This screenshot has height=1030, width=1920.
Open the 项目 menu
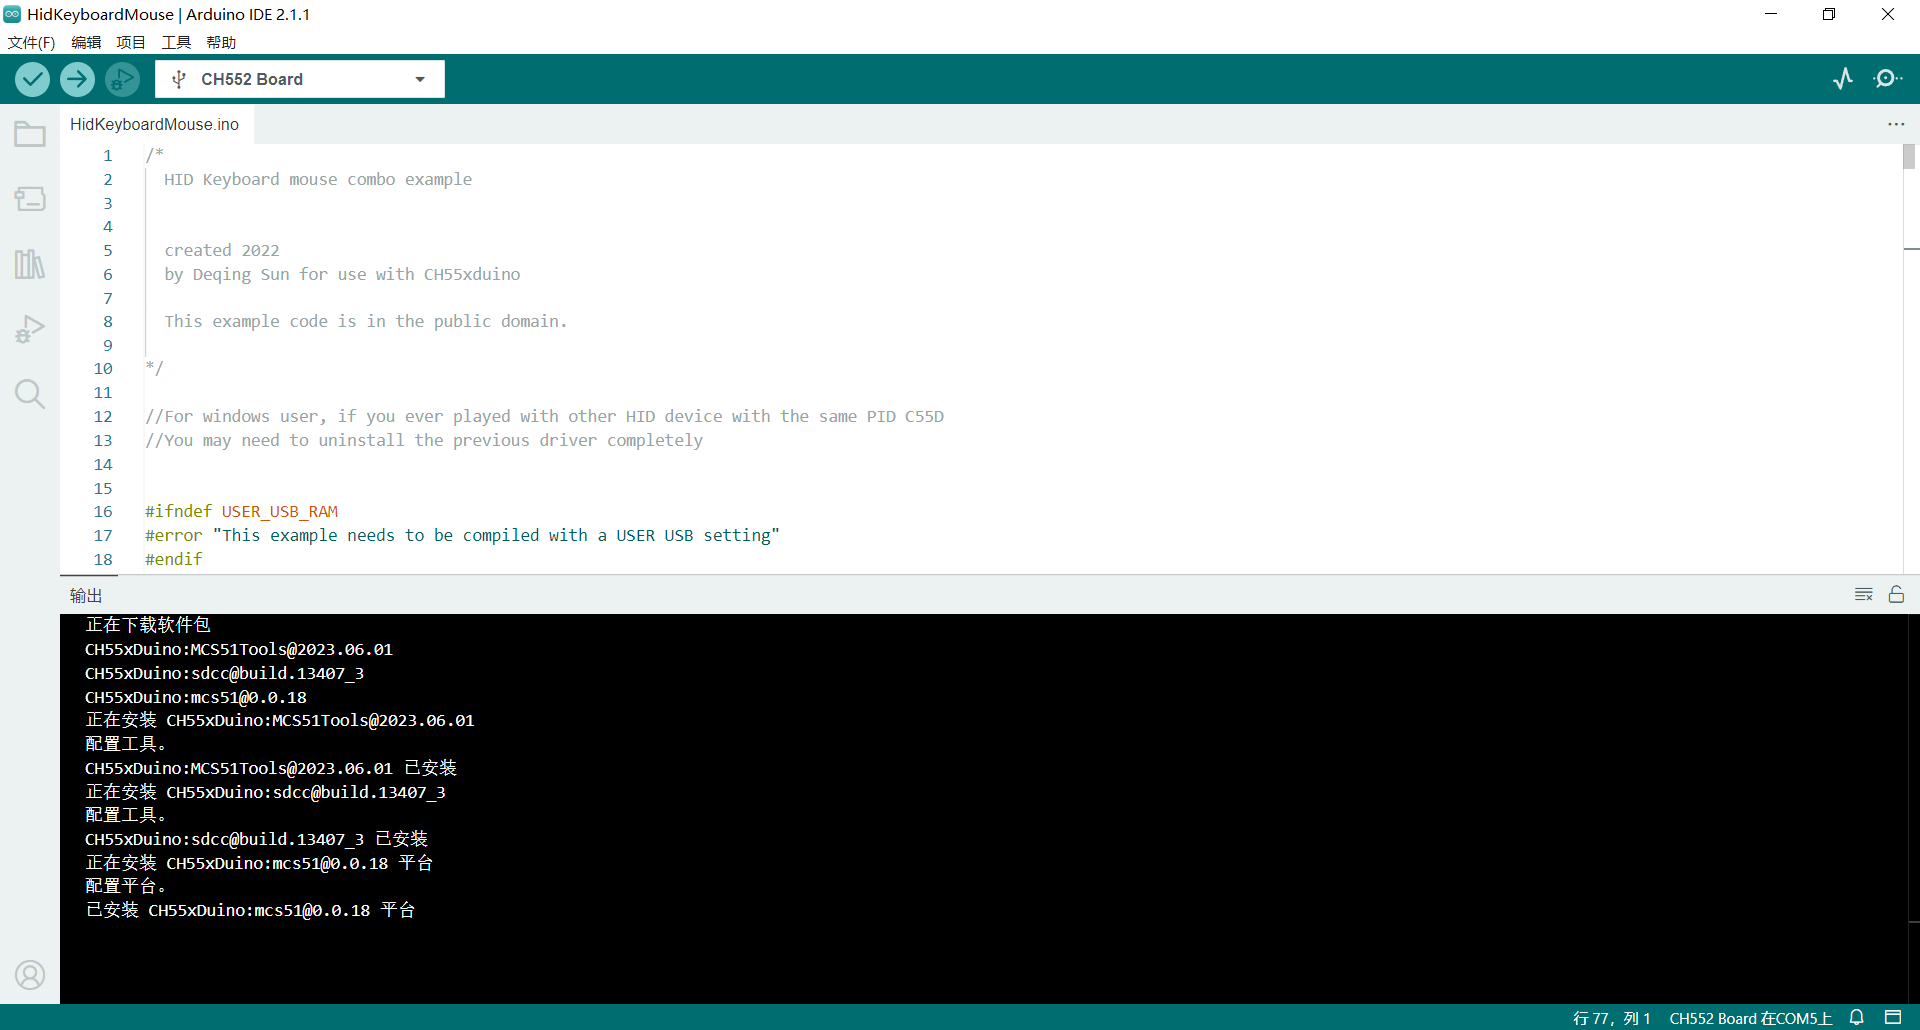pyautogui.click(x=131, y=42)
